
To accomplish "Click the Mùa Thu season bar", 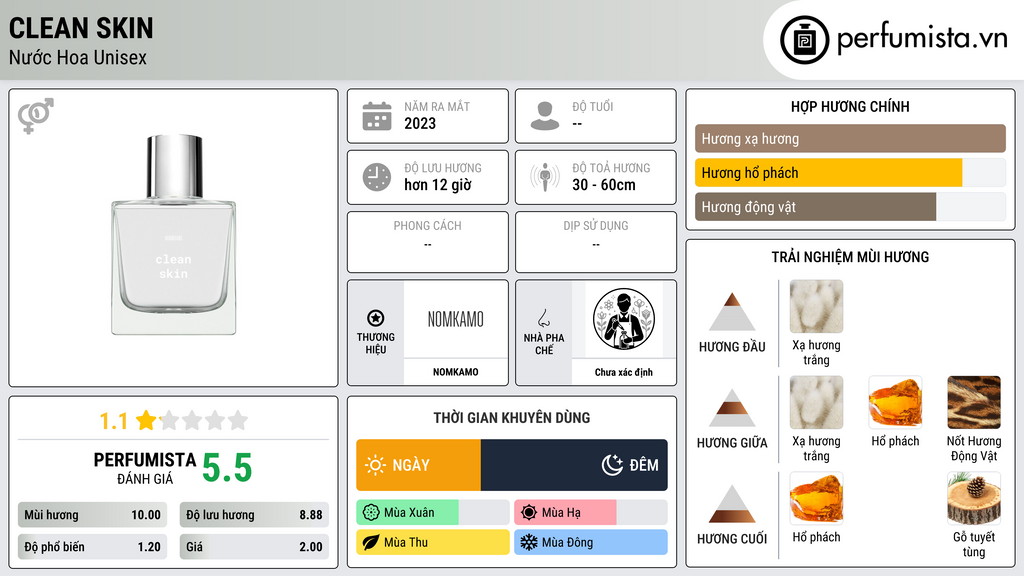I will pyautogui.click(x=432, y=543).
